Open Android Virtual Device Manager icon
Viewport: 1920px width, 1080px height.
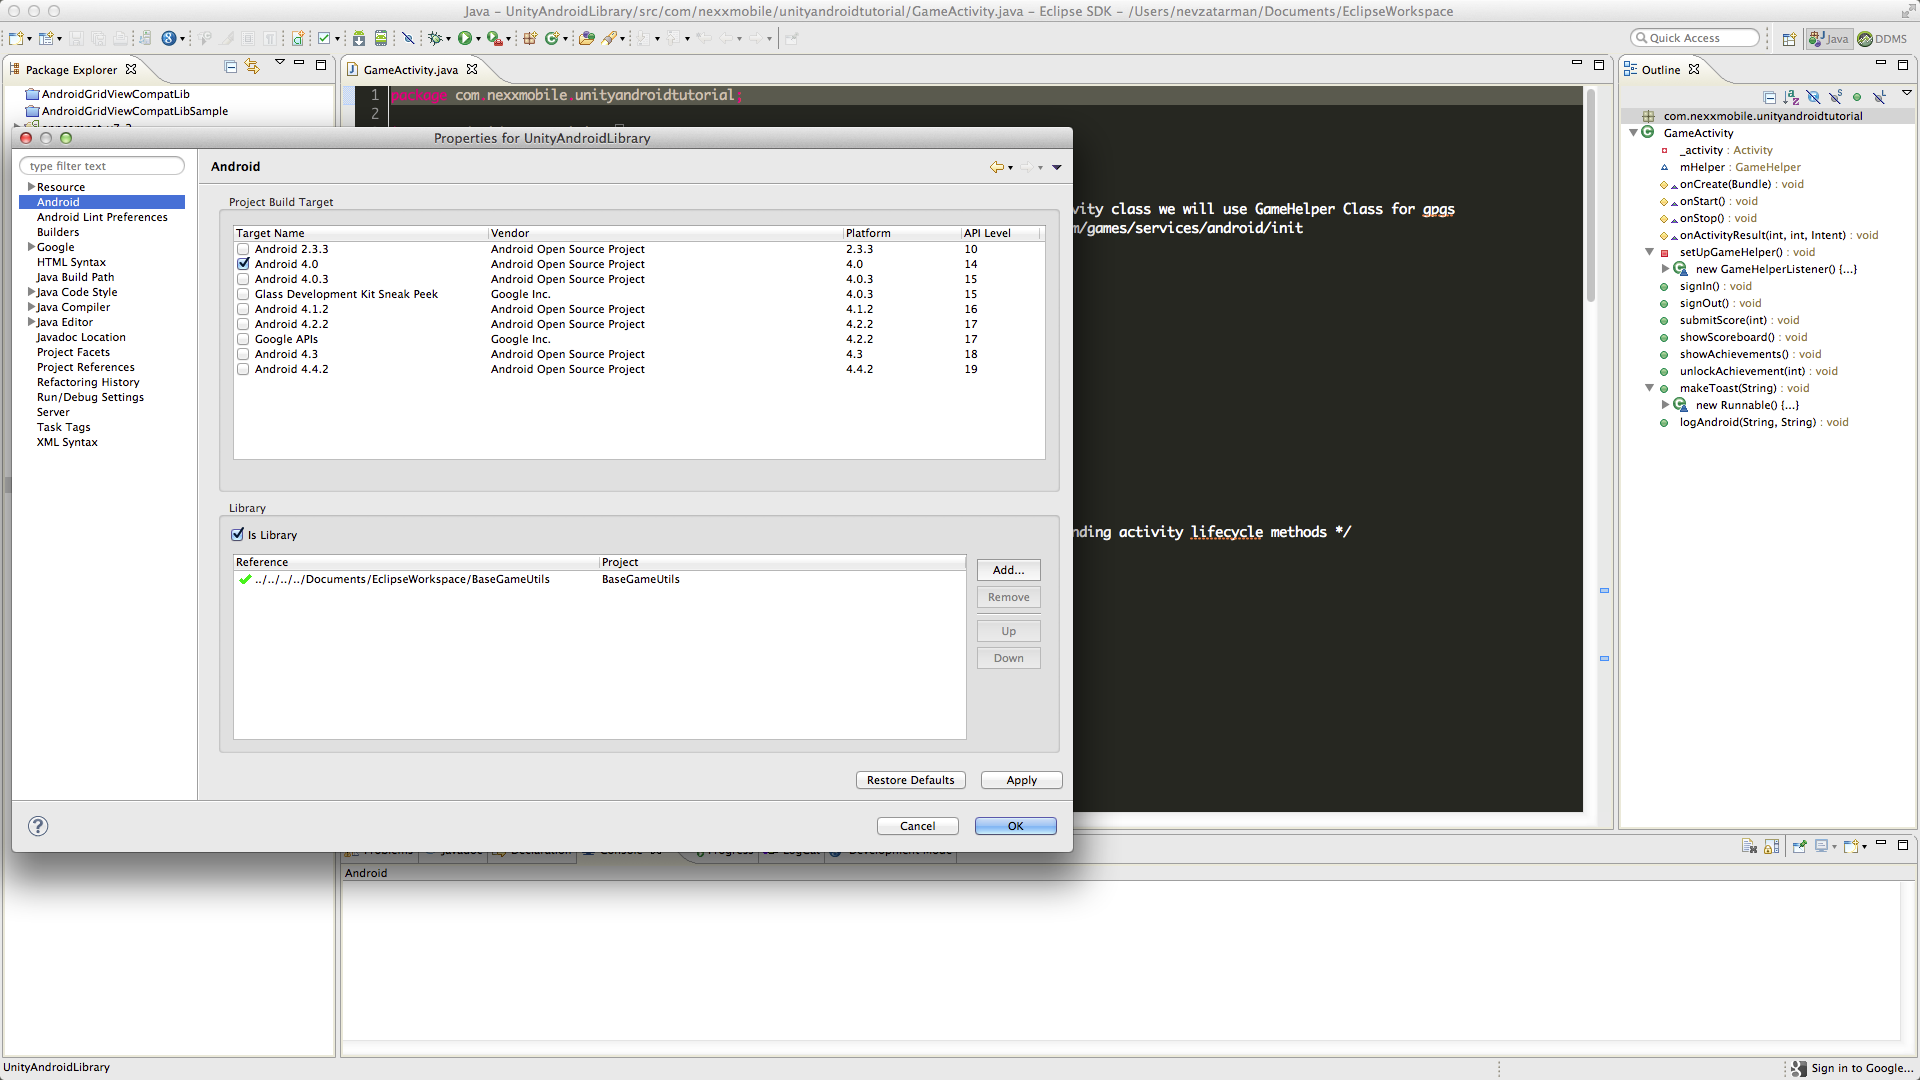(x=381, y=38)
